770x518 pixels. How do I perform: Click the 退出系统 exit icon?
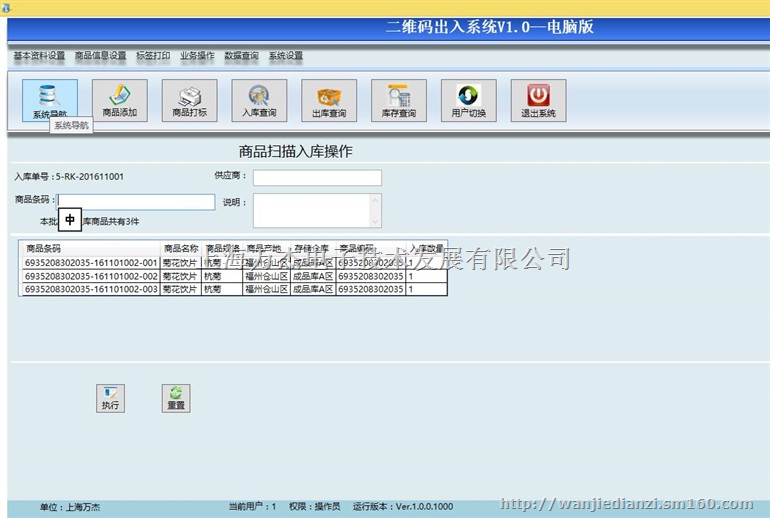pos(538,100)
